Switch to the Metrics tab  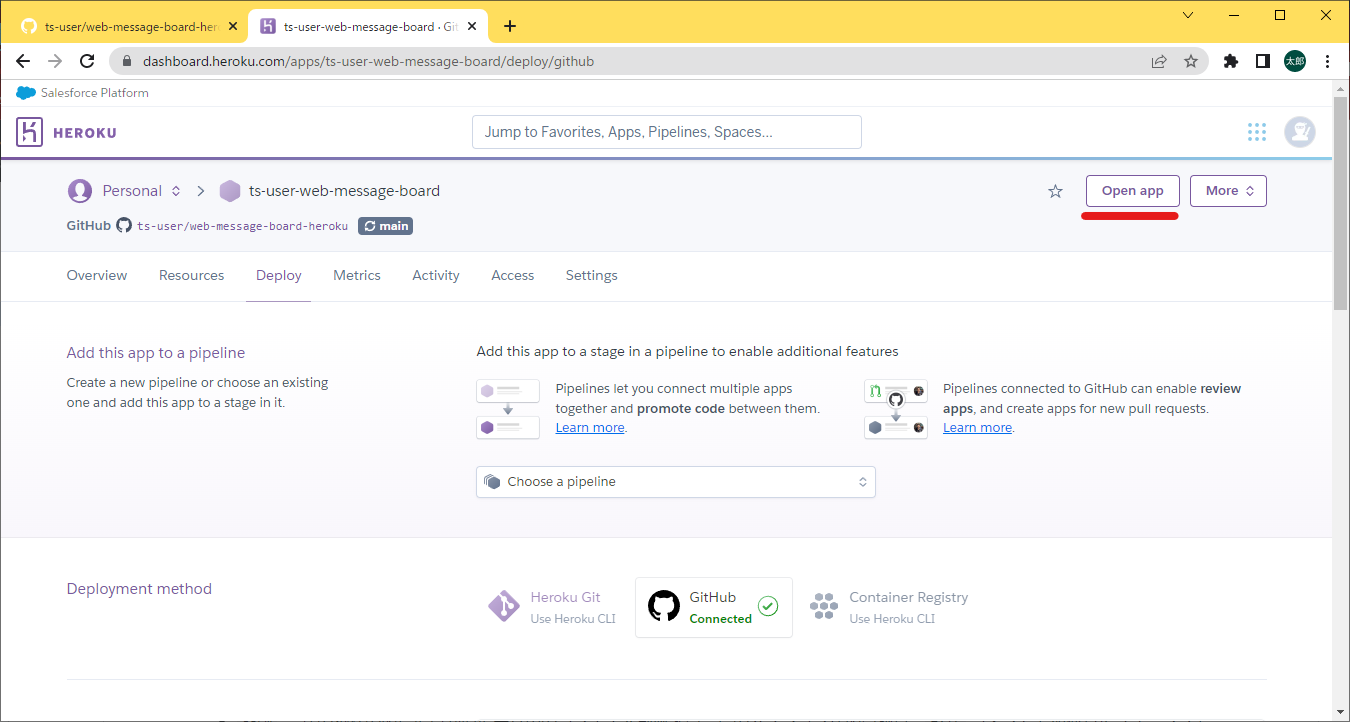[x=357, y=275]
